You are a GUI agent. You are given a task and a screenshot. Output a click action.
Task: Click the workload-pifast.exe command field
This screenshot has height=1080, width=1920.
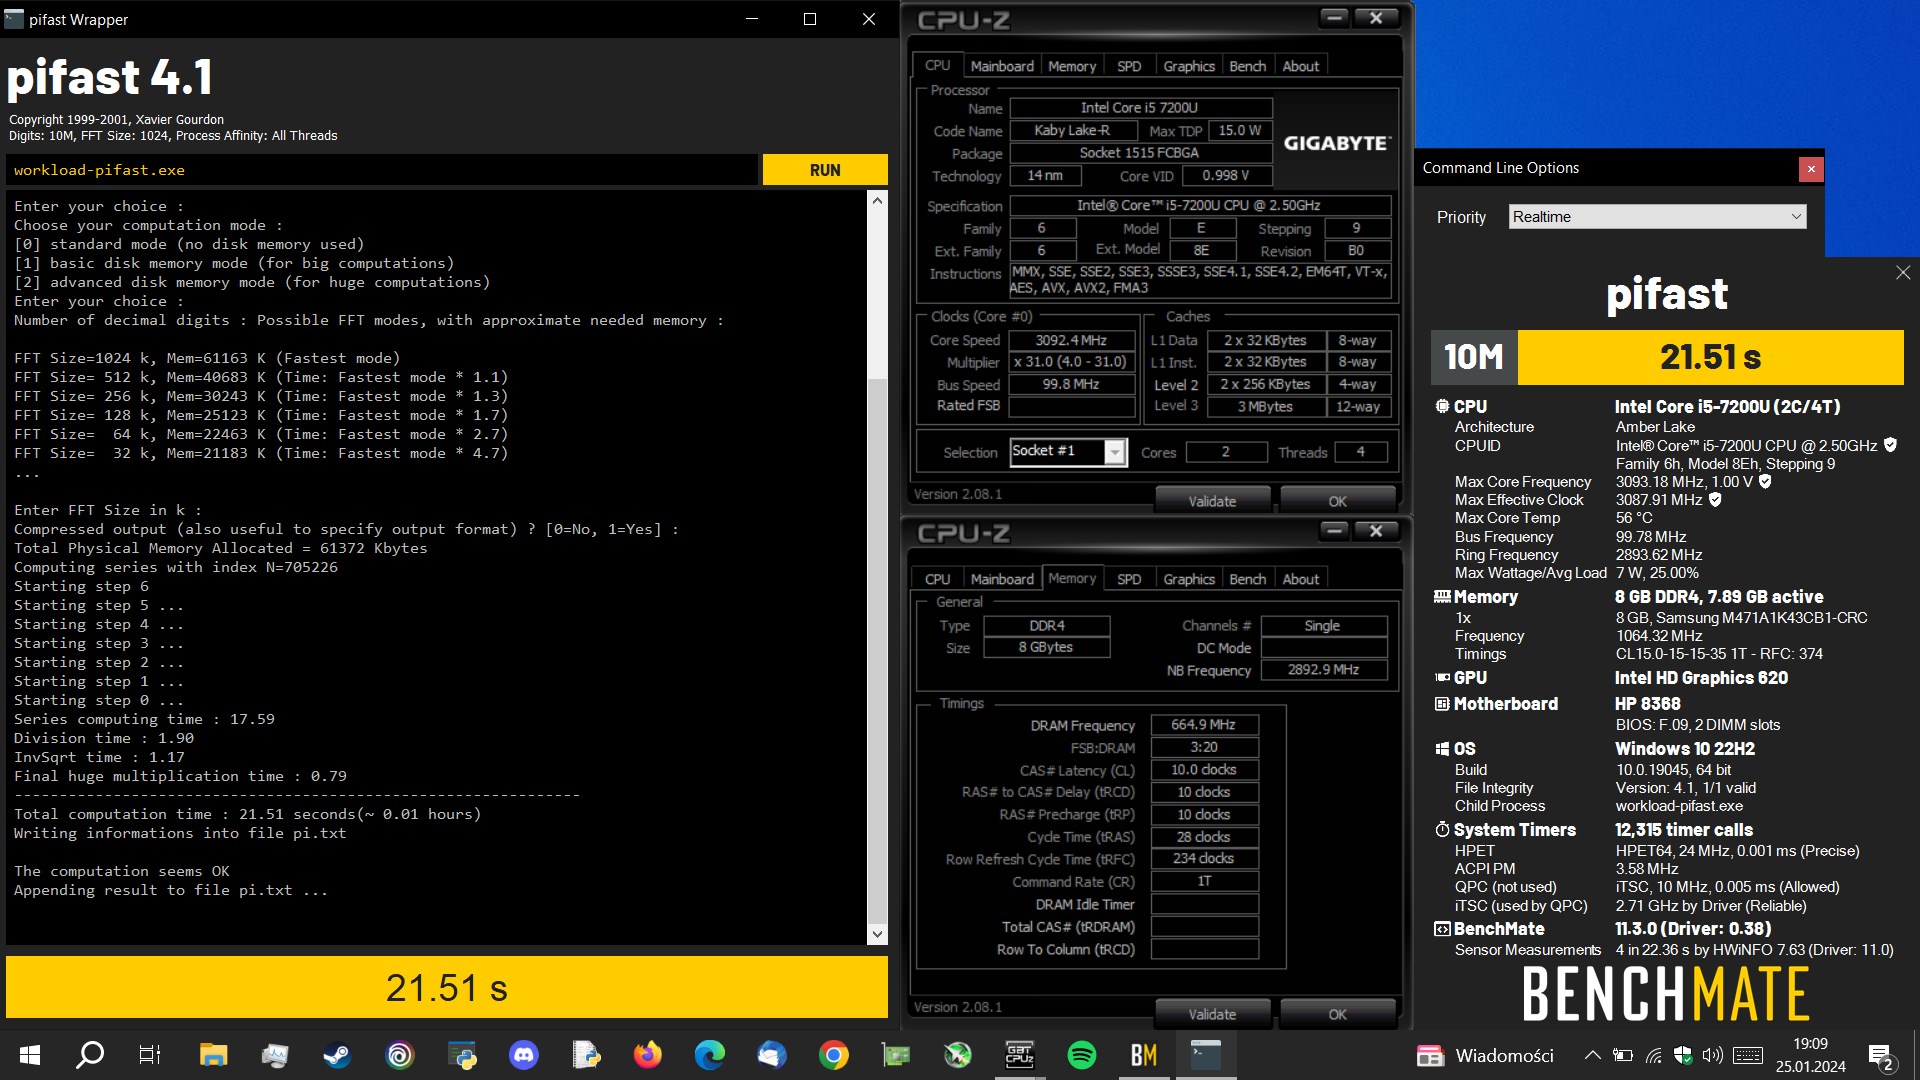pyautogui.click(x=382, y=170)
